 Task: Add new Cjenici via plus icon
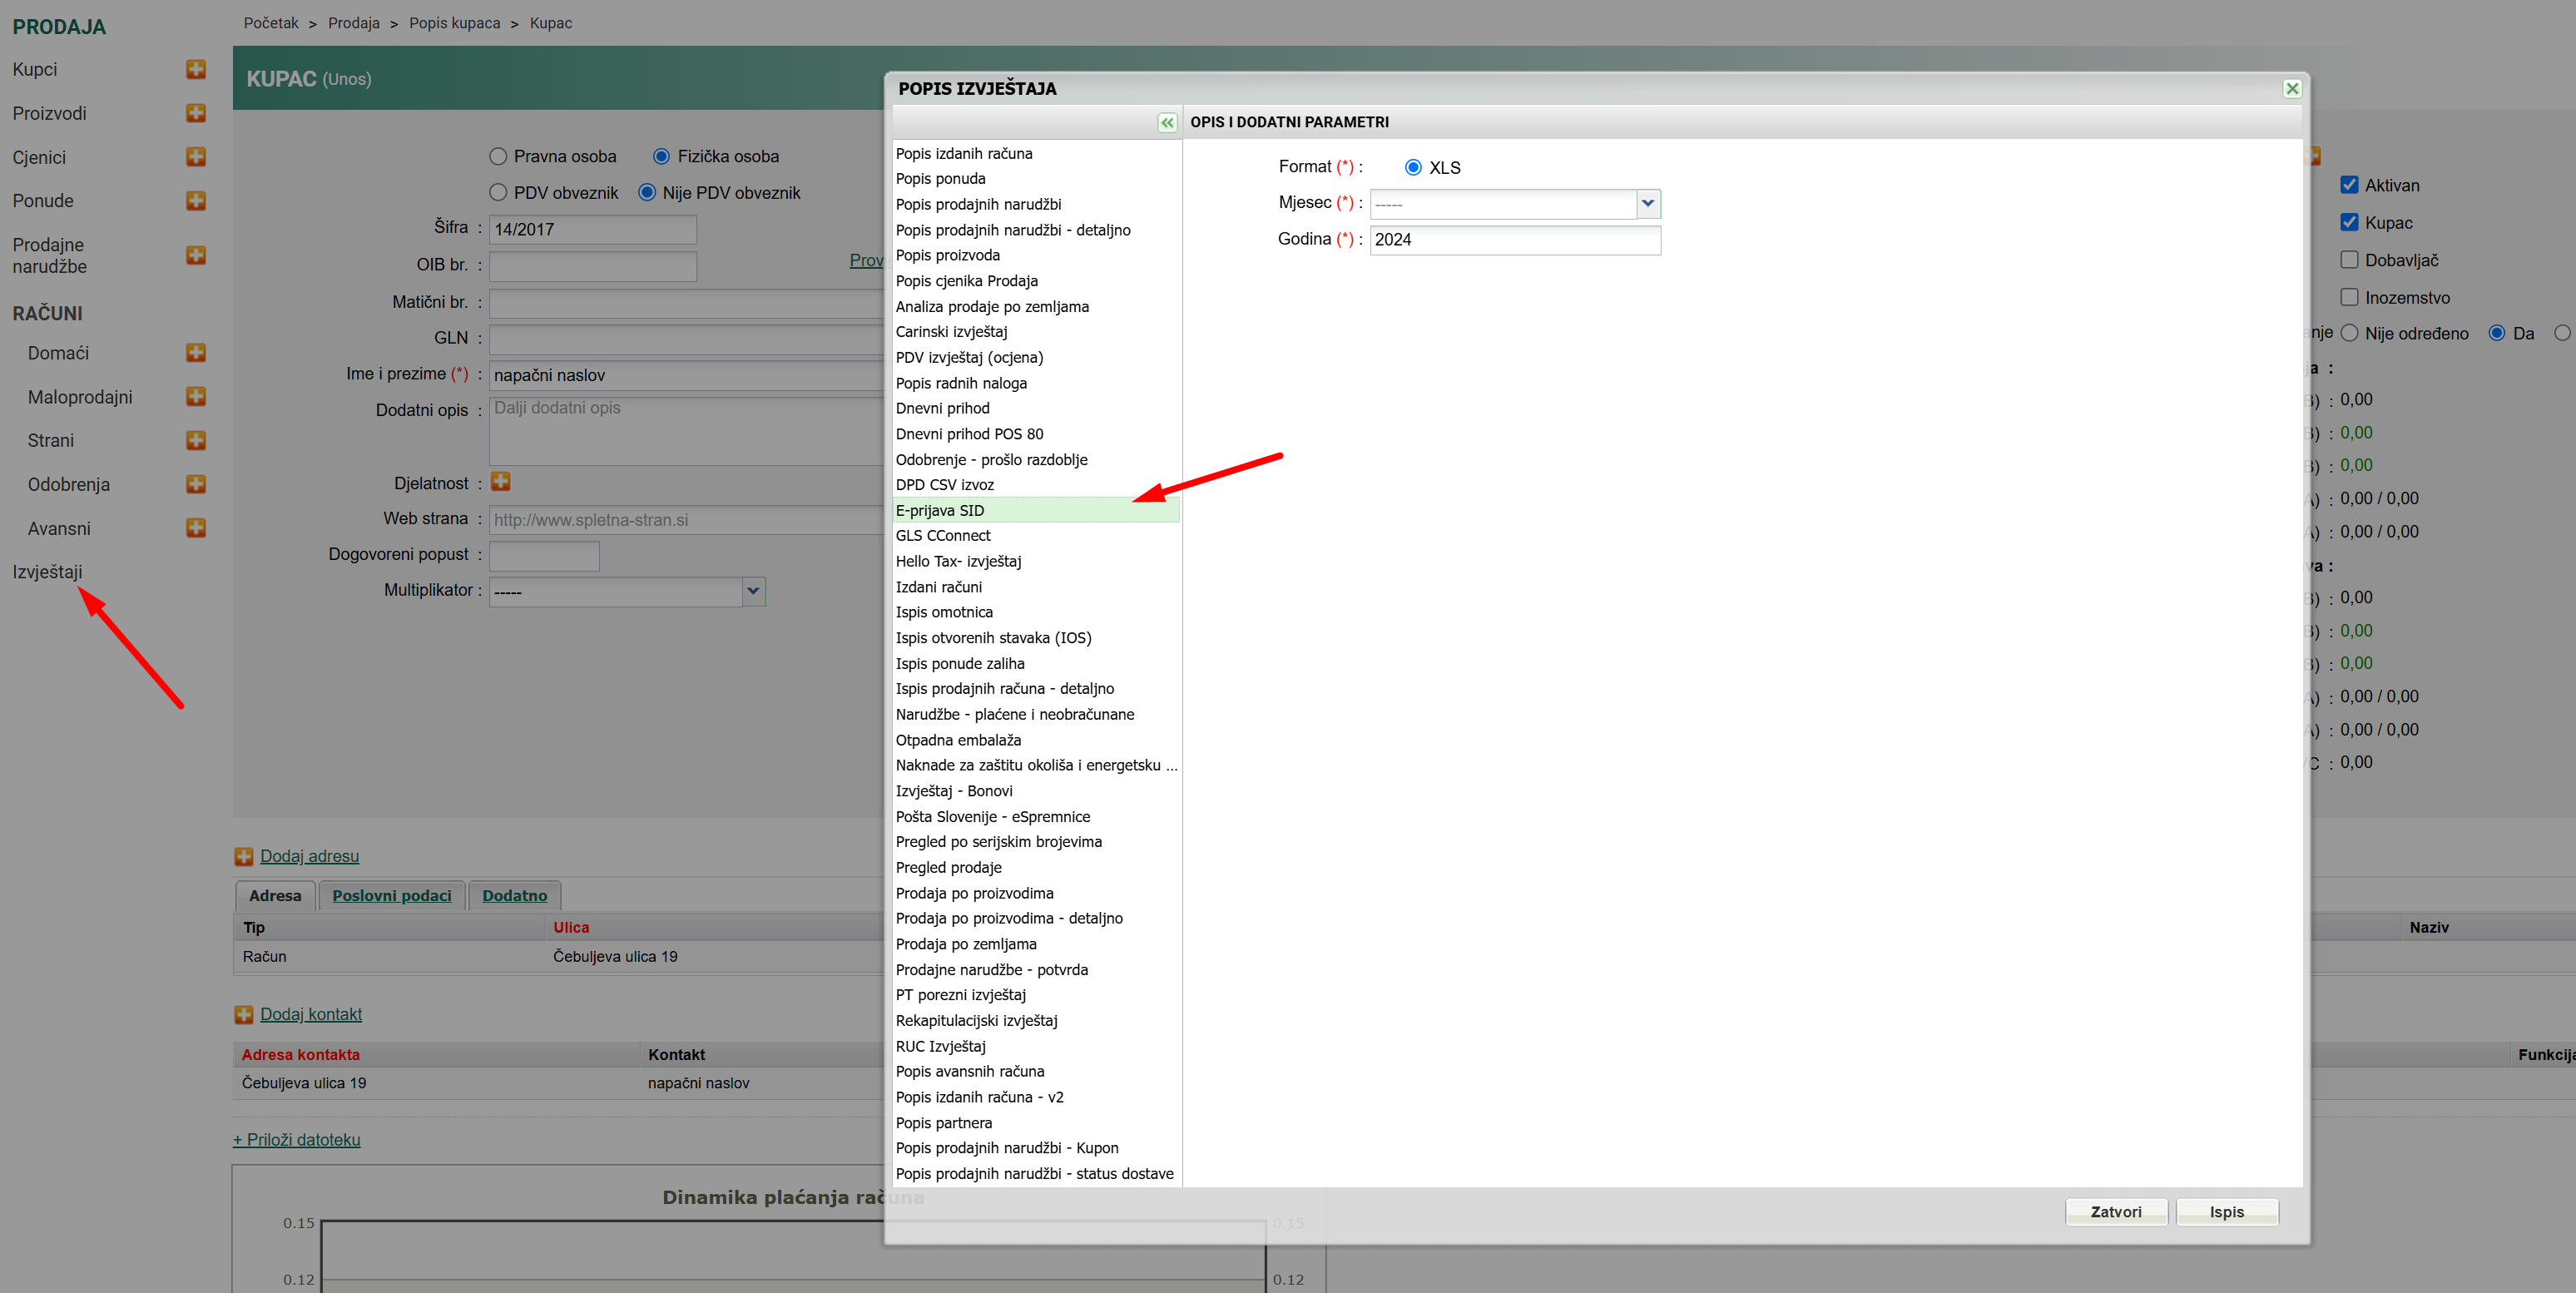[x=196, y=157]
